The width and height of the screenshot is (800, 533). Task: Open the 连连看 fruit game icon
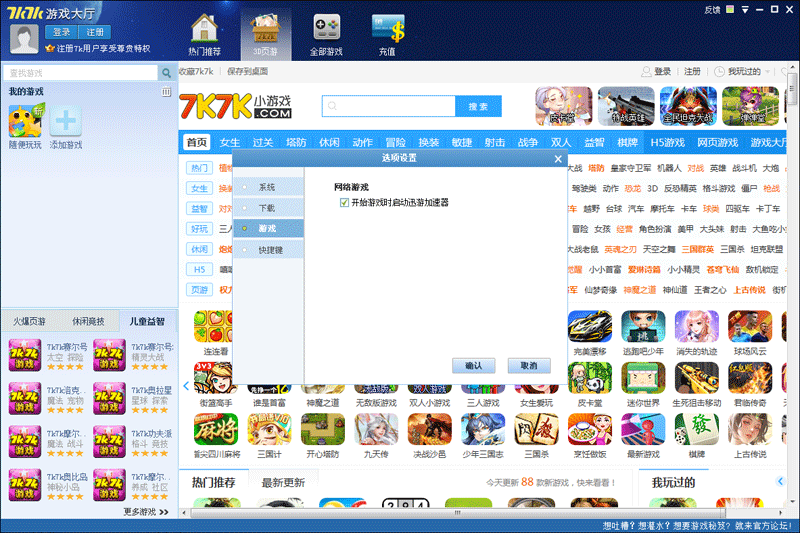[x=213, y=326]
